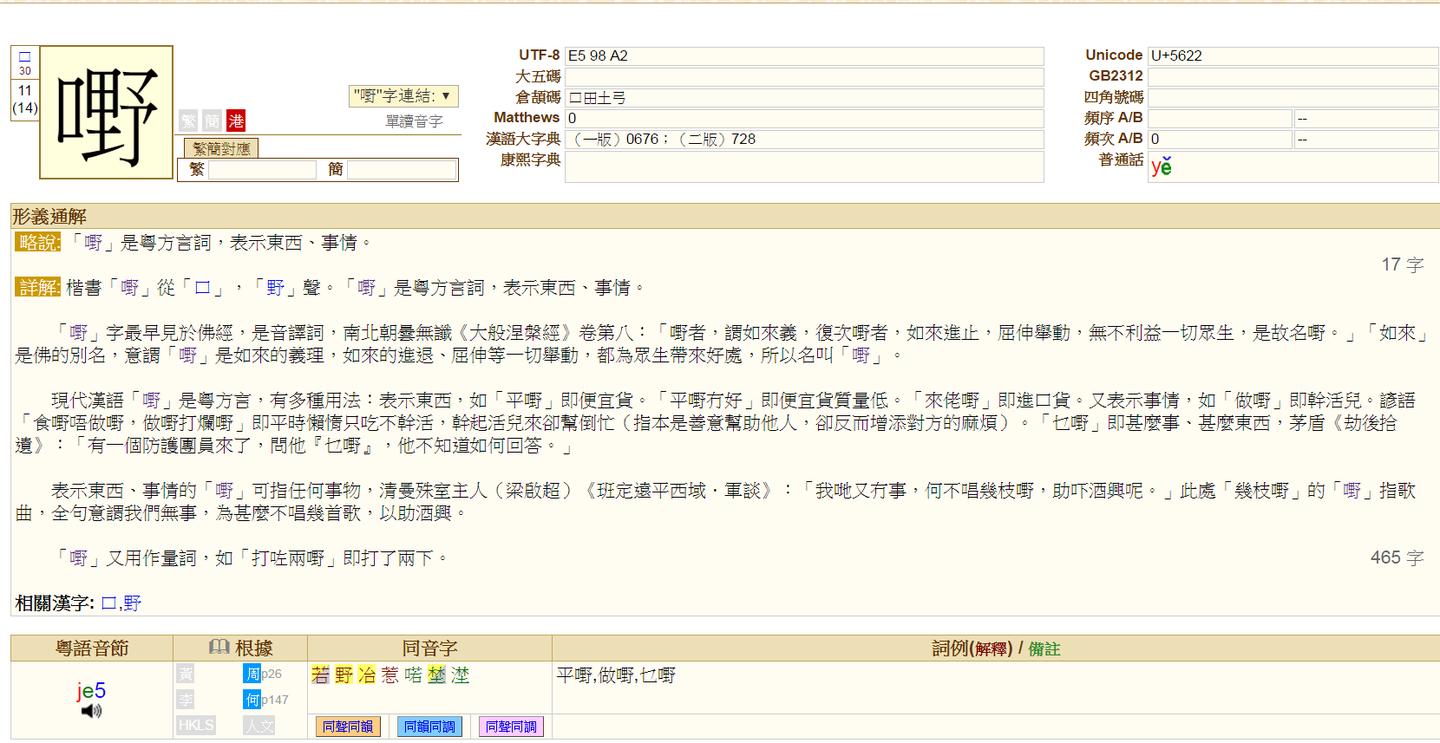The image size is (1440, 743).
Task: Click the 詳解 detailed explanation label
Action: click(x=39, y=288)
